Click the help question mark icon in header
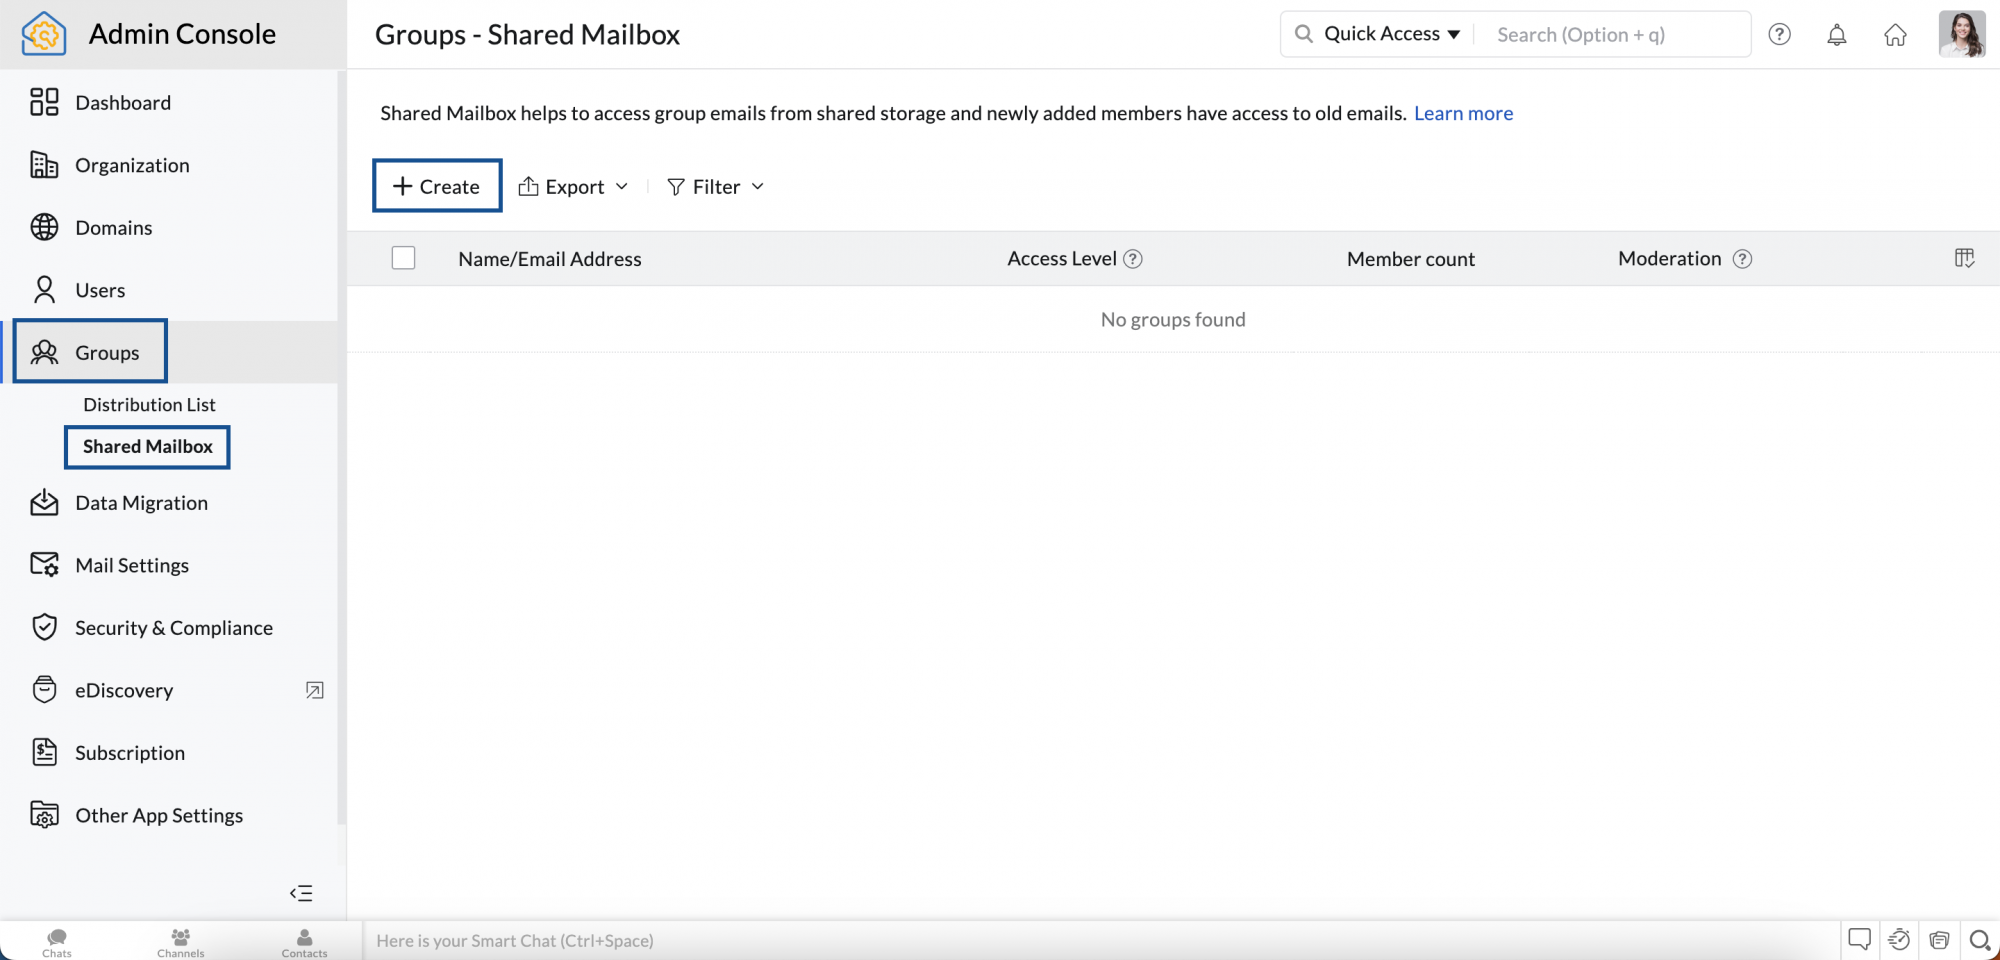The width and height of the screenshot is (2000, 960). click(1779, 35)
